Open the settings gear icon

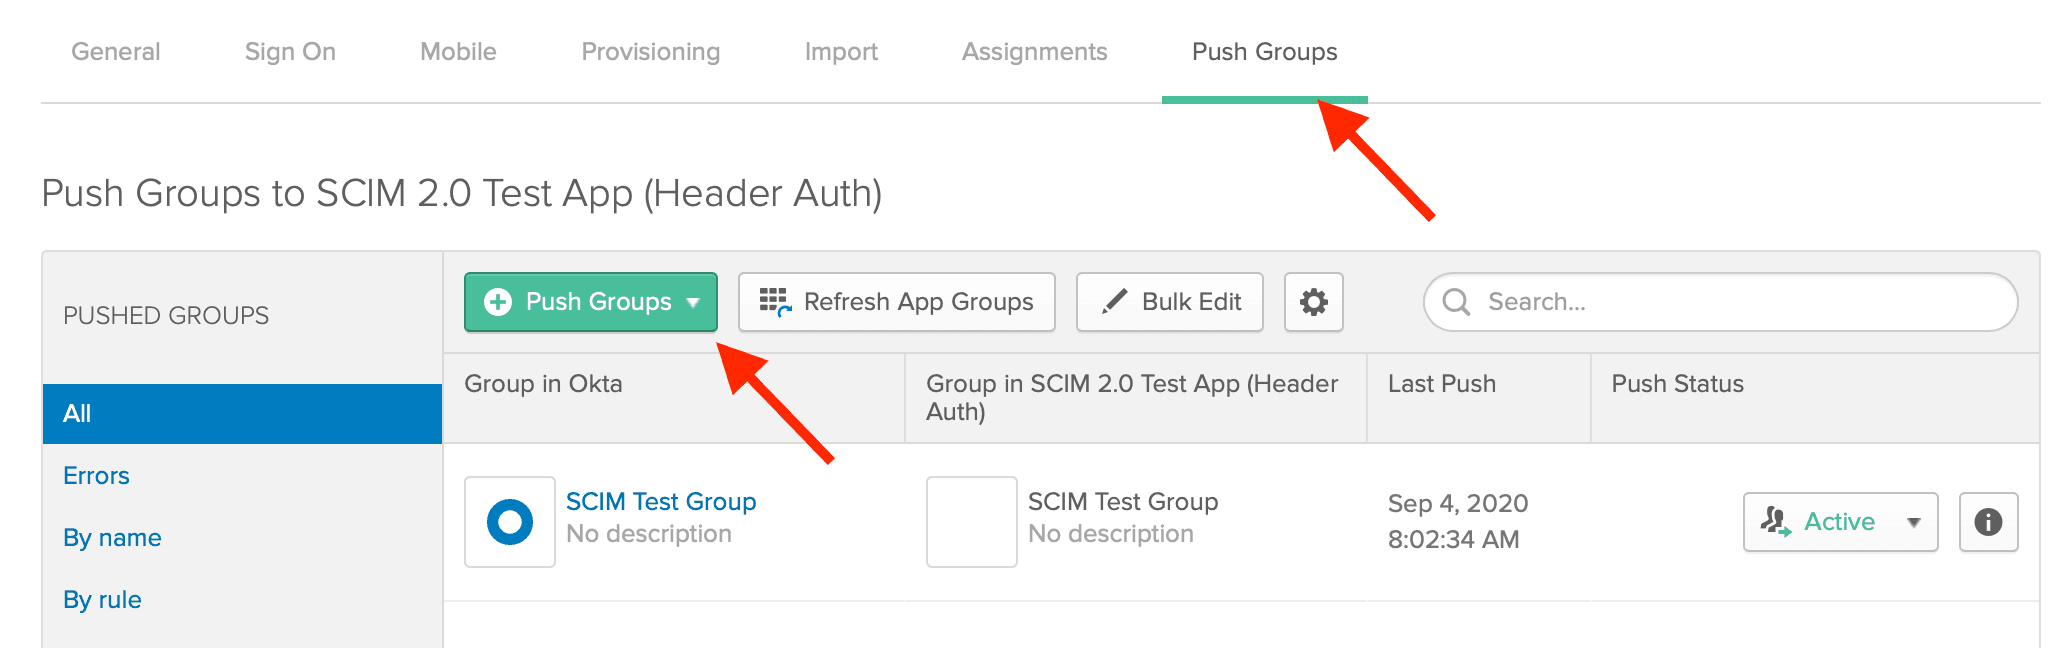[1313, 302]
